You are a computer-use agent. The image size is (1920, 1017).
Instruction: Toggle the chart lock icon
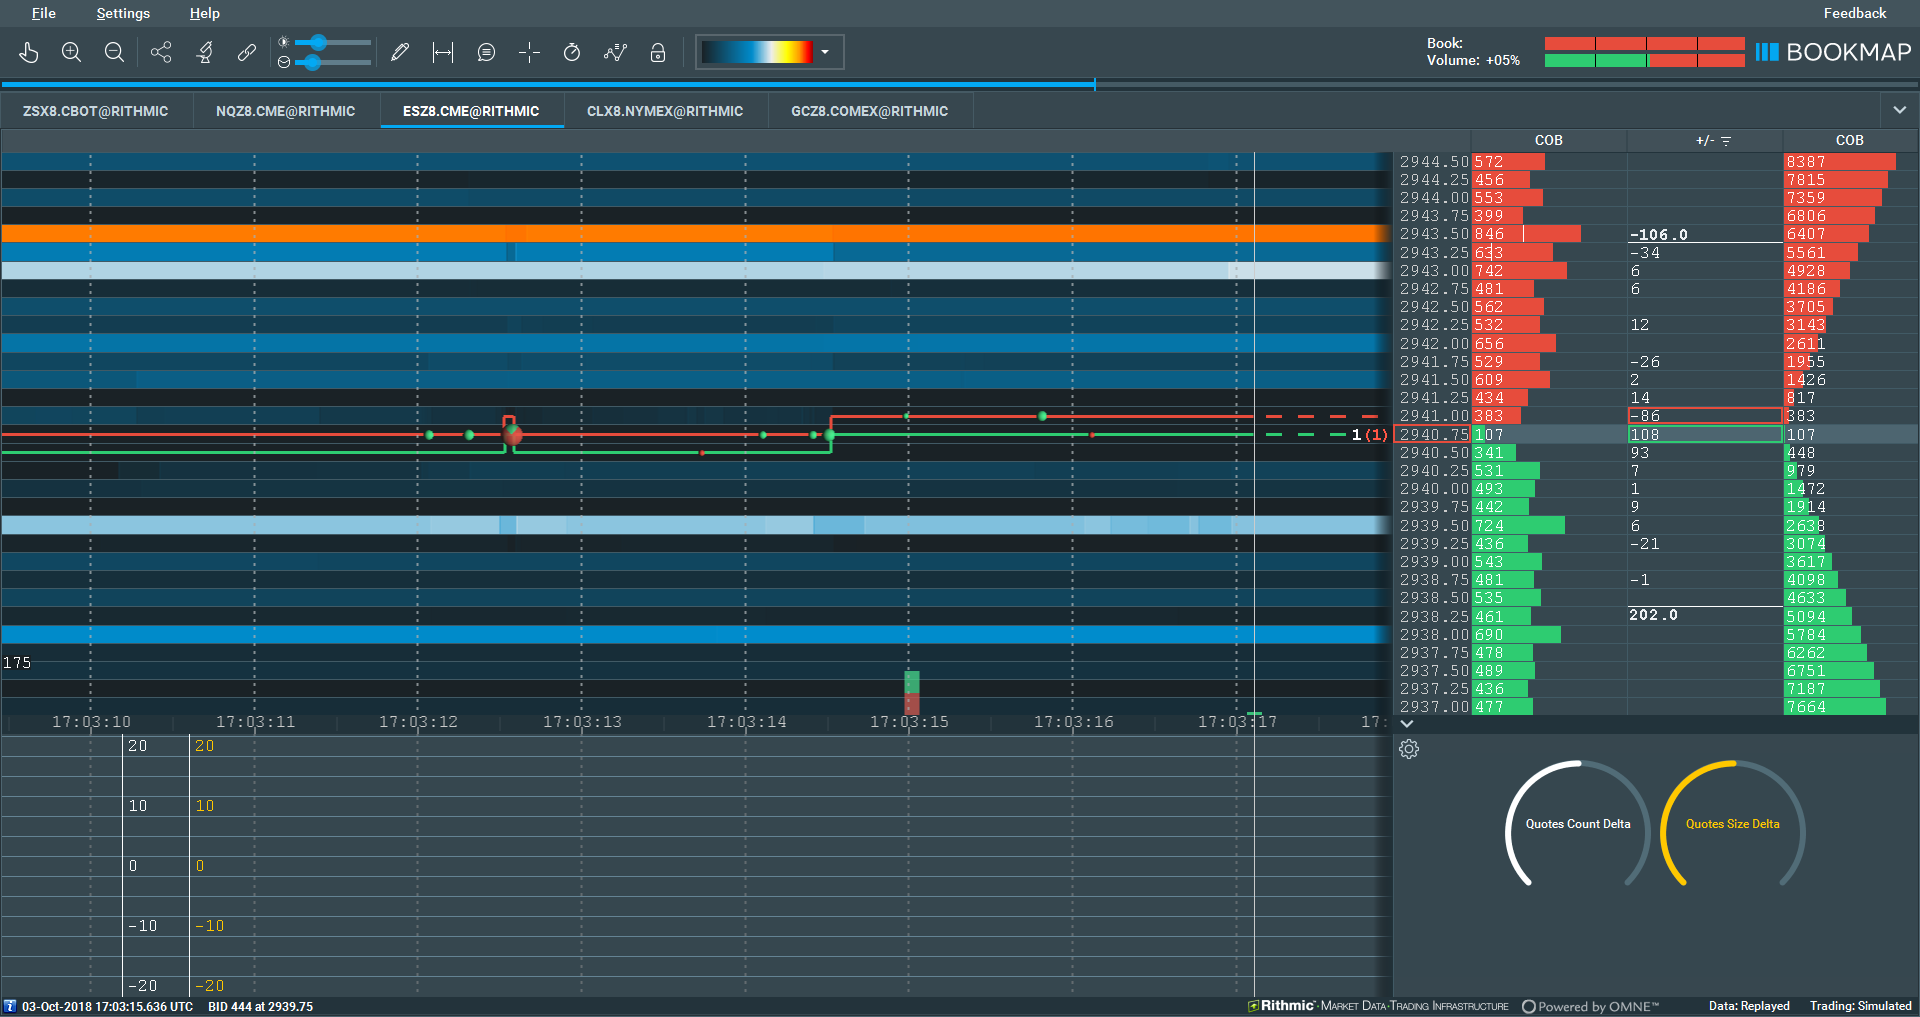pyautogui.click(x=658, y=52)
